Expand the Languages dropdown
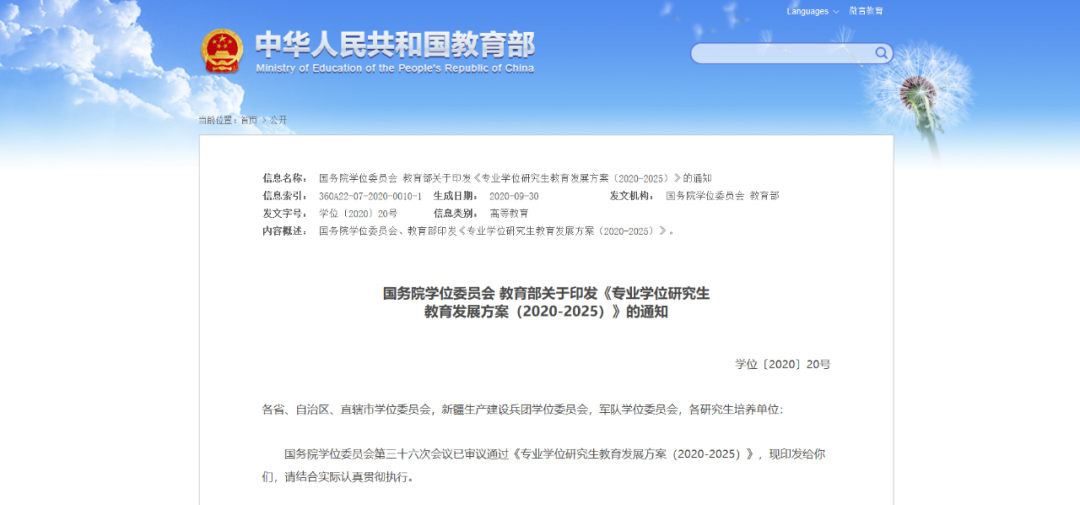This screenshot has width=1080, height=505. [x=812, y=11]
